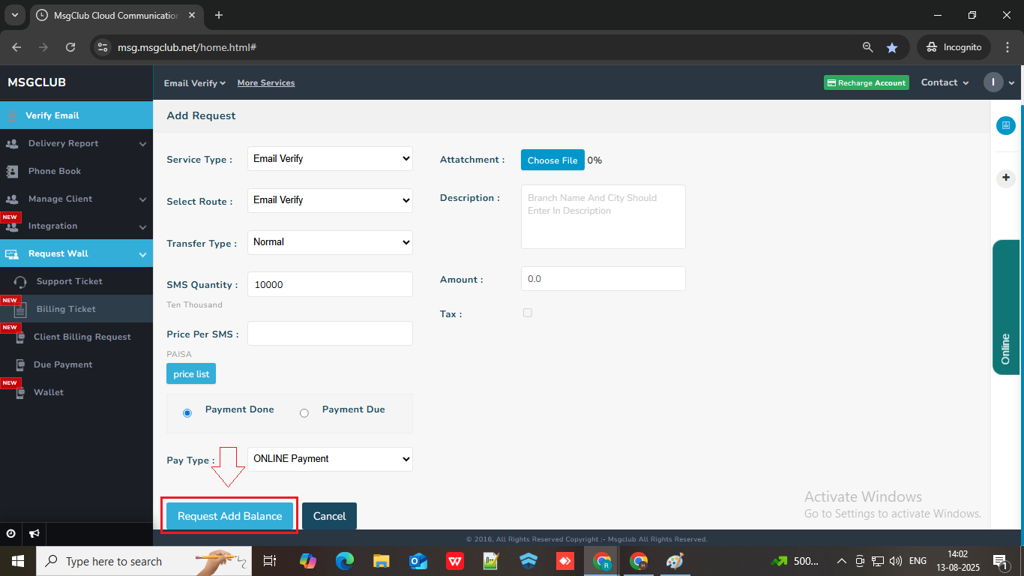
Task: Select the Payment Done radio button
Action: [x=187, y=413]
